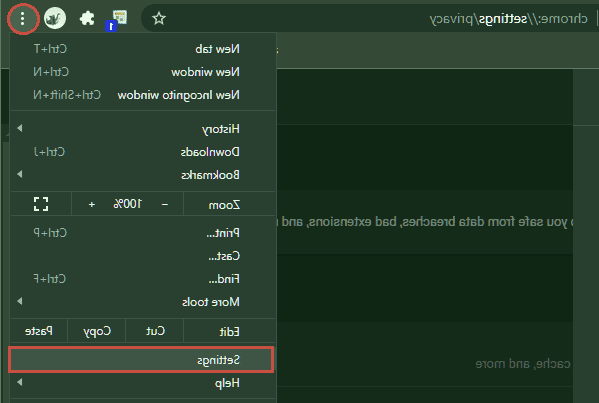The image size is (599, 403).
Task: Click the Copy button in Edit row
Action: click(97, 331)
